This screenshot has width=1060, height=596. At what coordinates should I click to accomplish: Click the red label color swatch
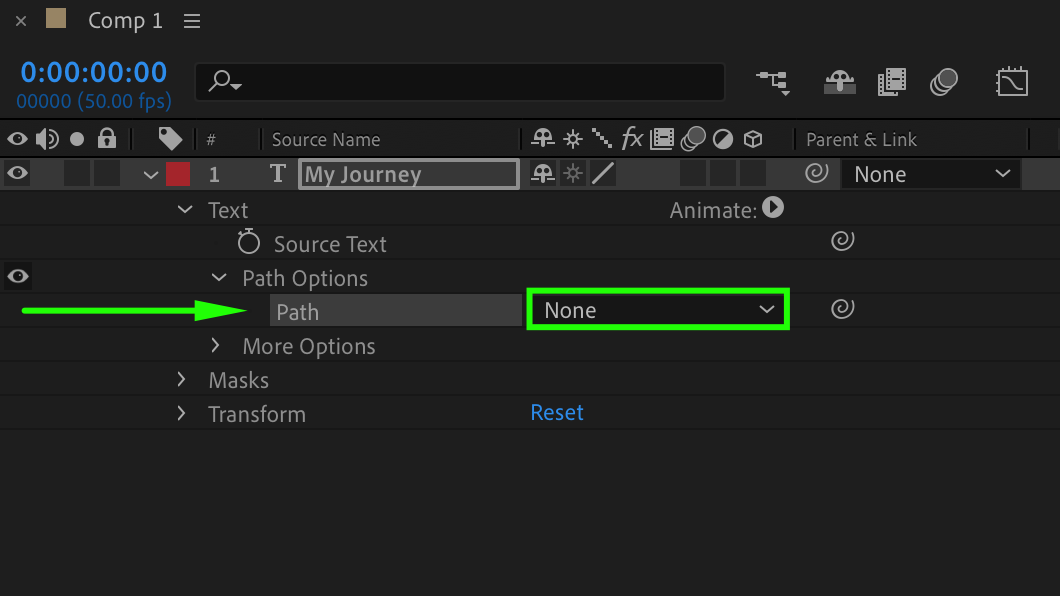tap(178, 174)
